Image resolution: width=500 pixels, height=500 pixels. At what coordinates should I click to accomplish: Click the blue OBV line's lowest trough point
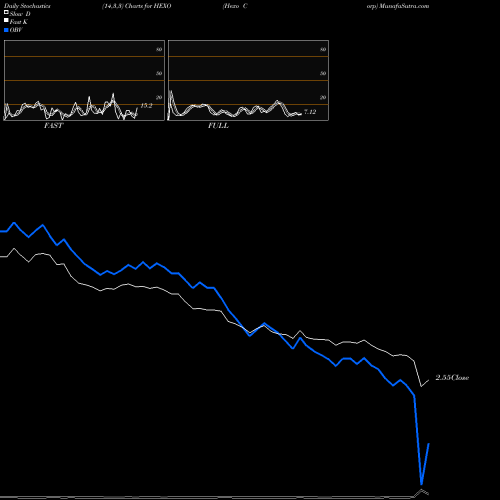point(422,484)
